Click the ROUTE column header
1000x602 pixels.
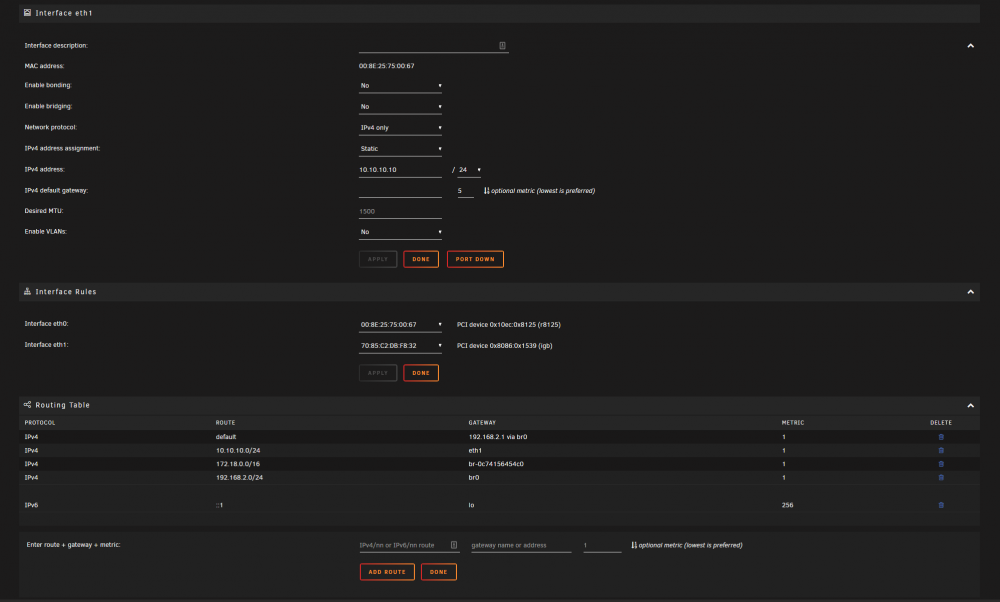pyautogui.click(x=225, y=423)
